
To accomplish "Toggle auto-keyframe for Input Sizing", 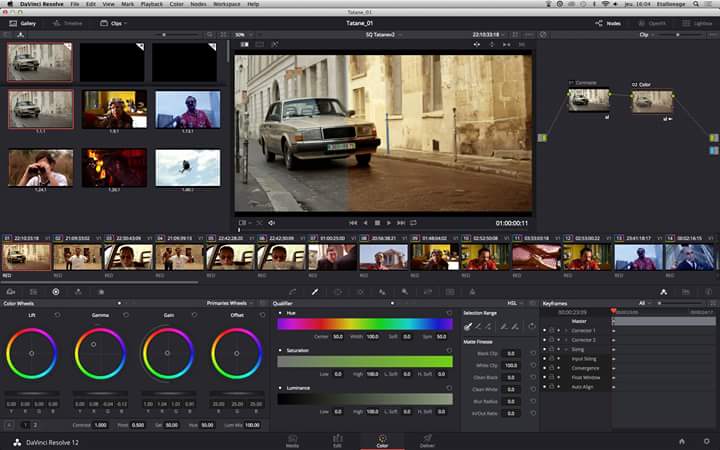I will [558, 359].
